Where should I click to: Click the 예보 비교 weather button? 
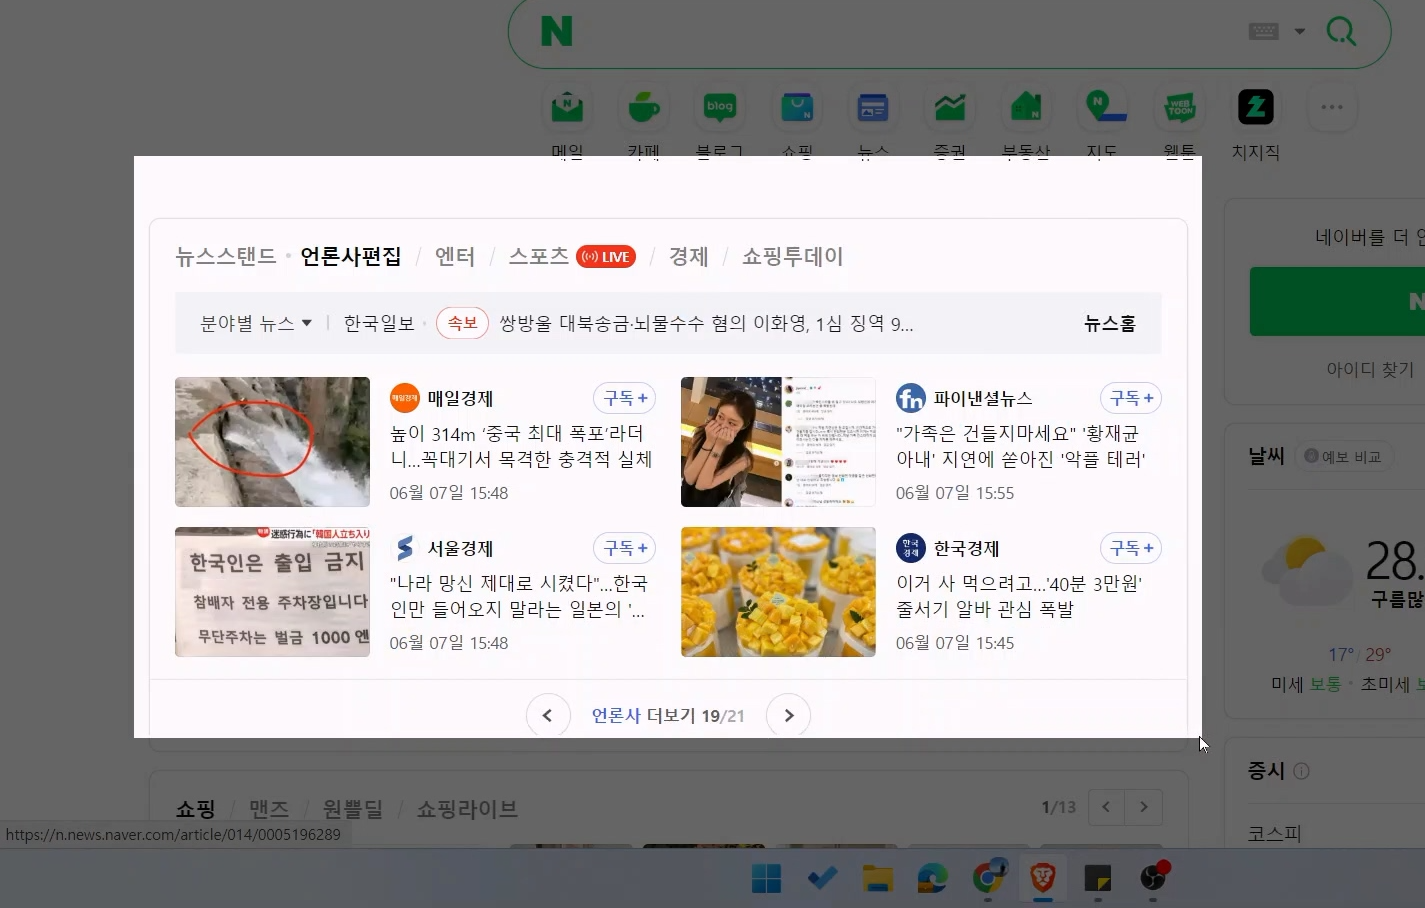tap(1344, 456)
